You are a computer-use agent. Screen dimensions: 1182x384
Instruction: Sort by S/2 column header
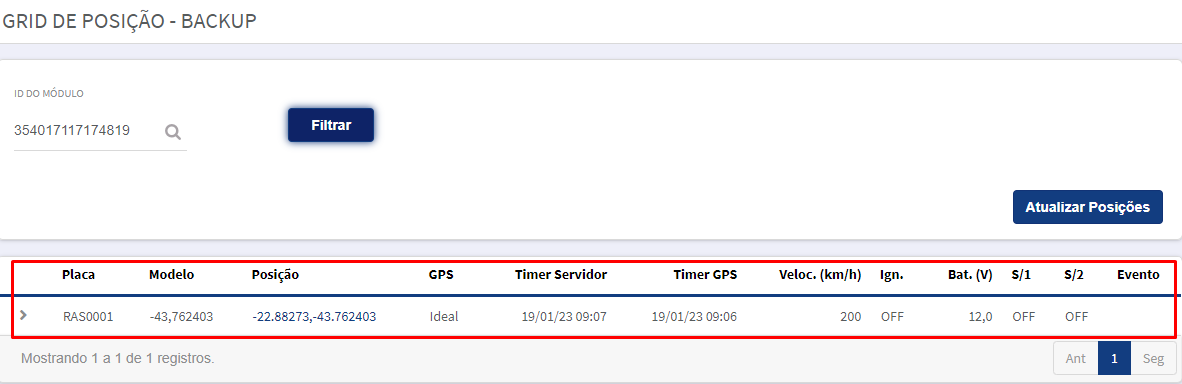1073,275
